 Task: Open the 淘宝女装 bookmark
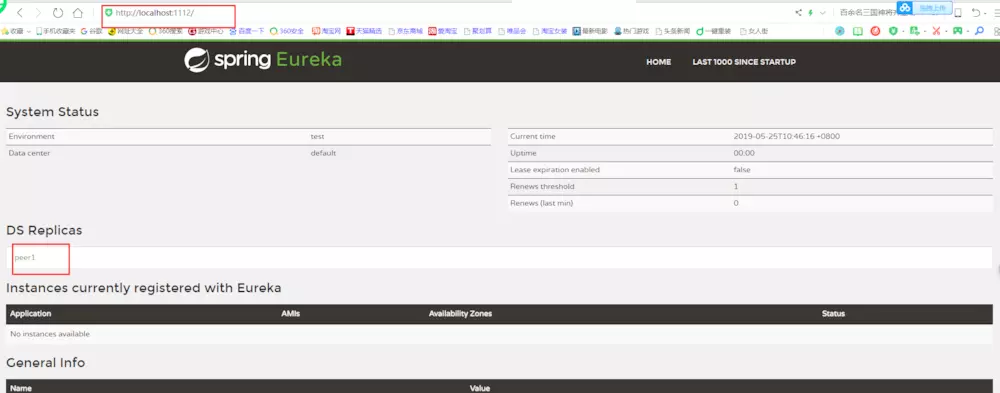click(x=550, y=31)
